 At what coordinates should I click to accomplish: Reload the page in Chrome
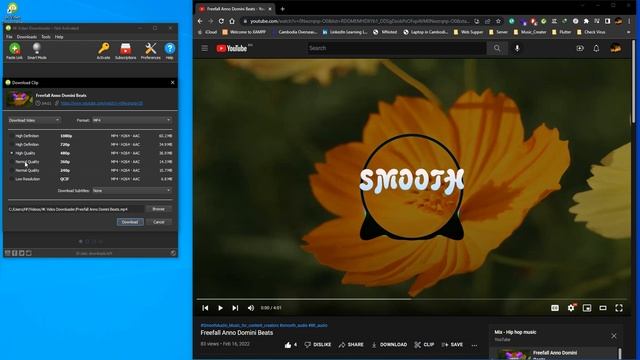[221, 21]
